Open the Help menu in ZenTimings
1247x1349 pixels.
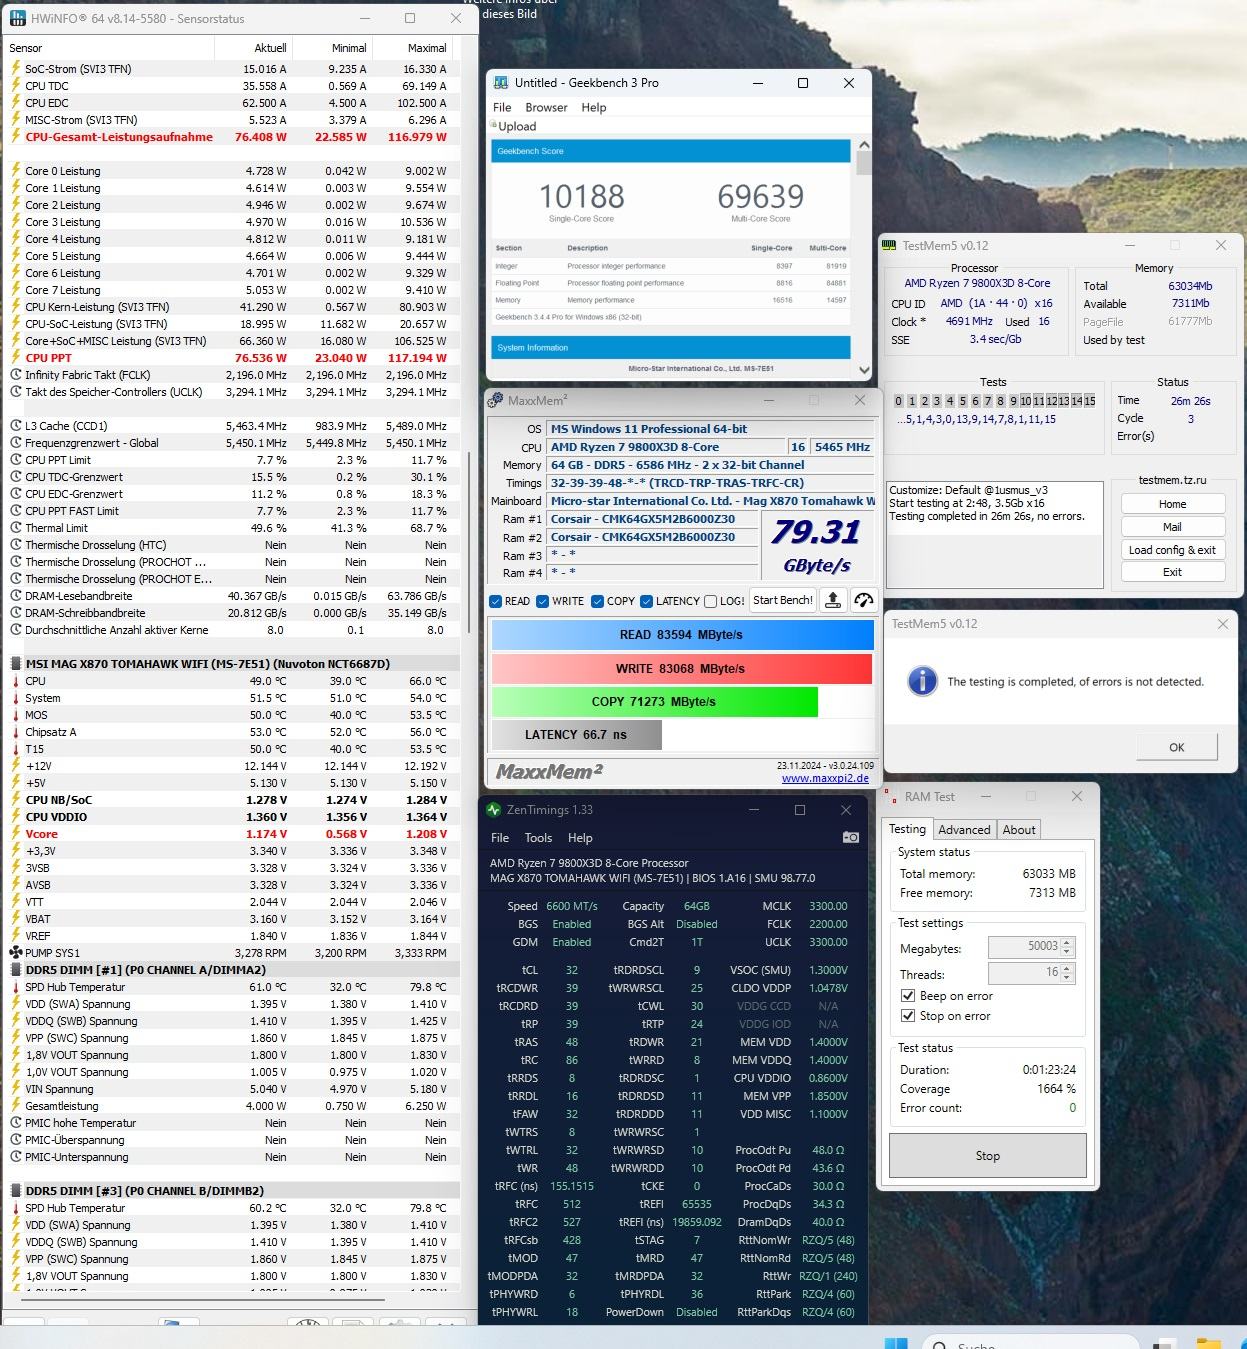tap(580, 838)
